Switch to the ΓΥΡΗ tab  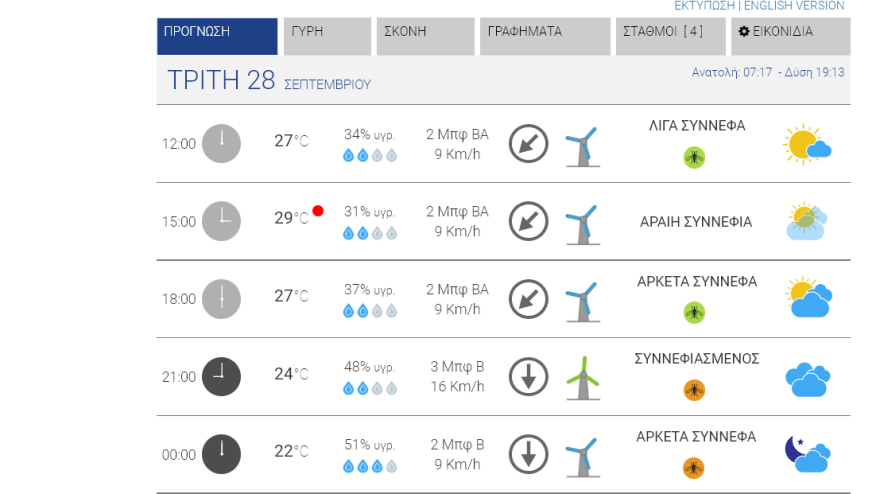(327, 36)
